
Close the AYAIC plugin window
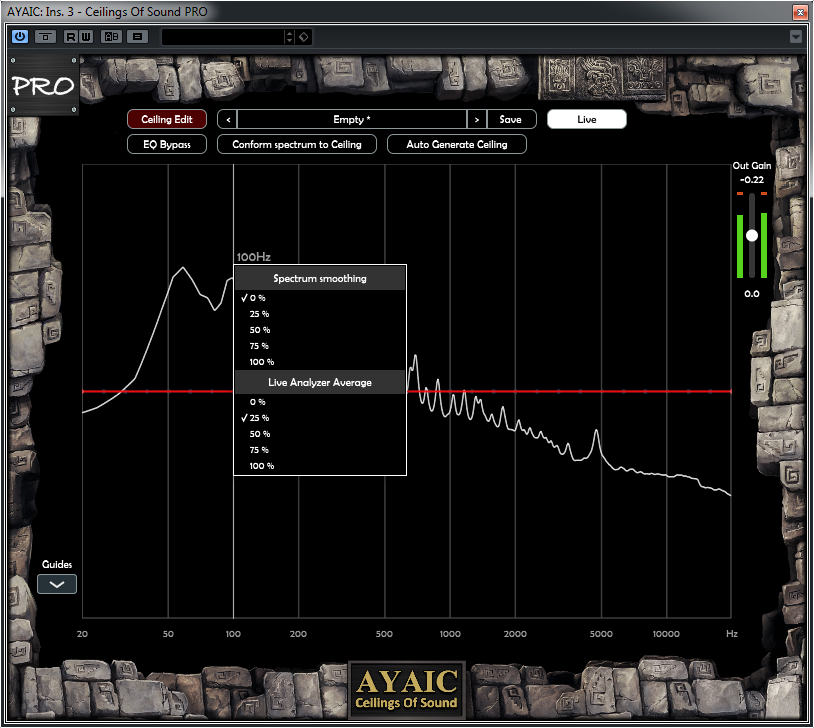799,12
